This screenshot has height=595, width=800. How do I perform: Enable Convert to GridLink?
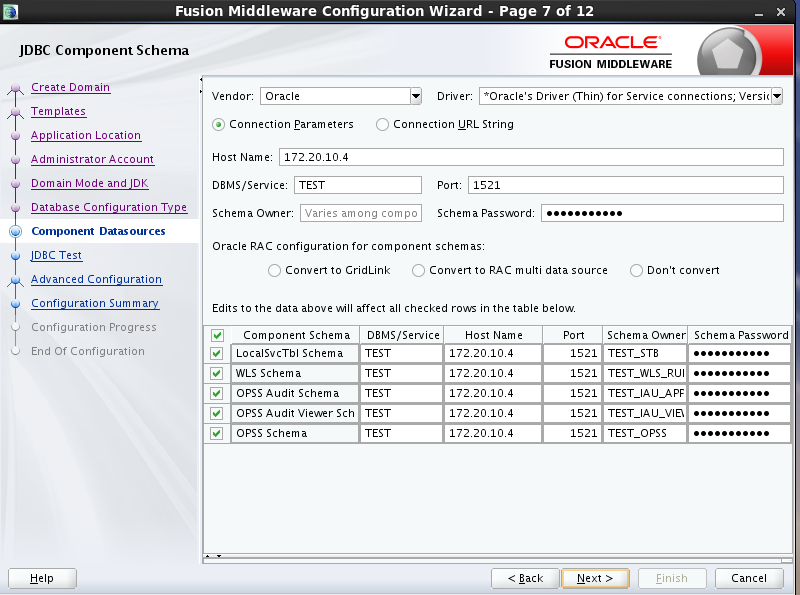coord(274,270)
